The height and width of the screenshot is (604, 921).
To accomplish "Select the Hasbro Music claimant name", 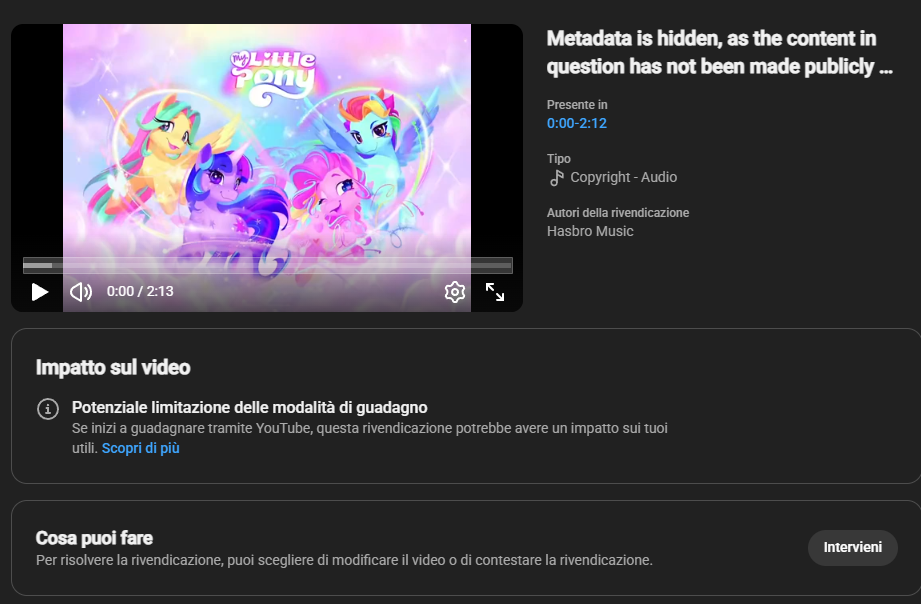I will coord(590,231).
